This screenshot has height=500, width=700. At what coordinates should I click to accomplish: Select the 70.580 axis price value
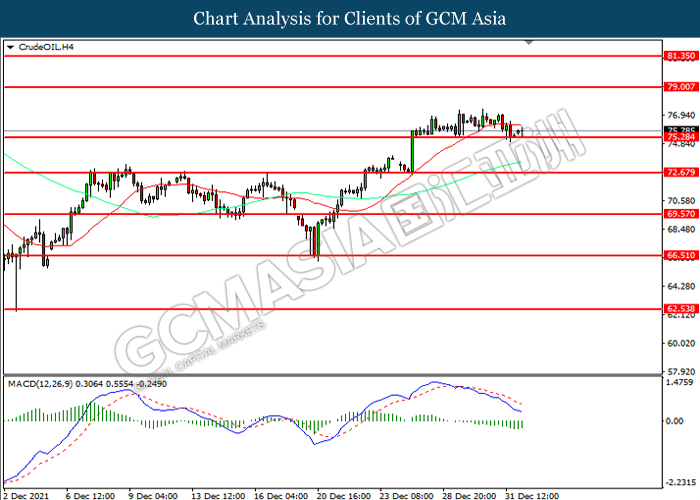pos(681,201)
